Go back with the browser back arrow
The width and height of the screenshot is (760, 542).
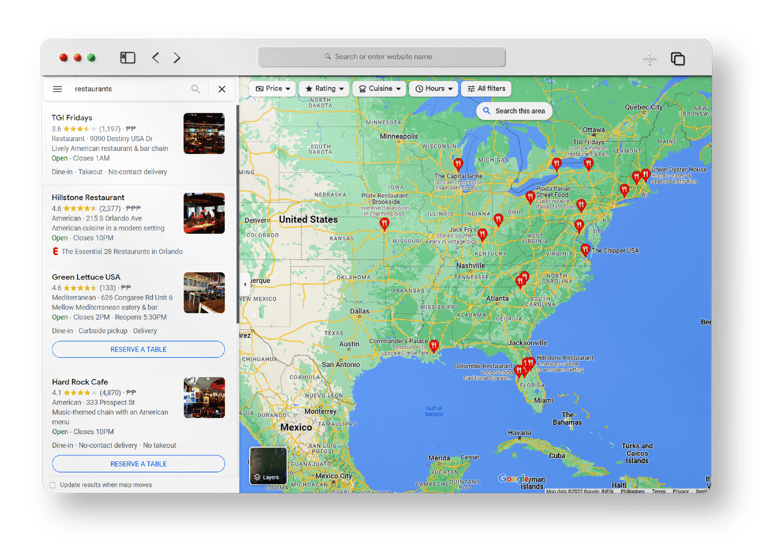pyautogui.click(x=155, y=58)
